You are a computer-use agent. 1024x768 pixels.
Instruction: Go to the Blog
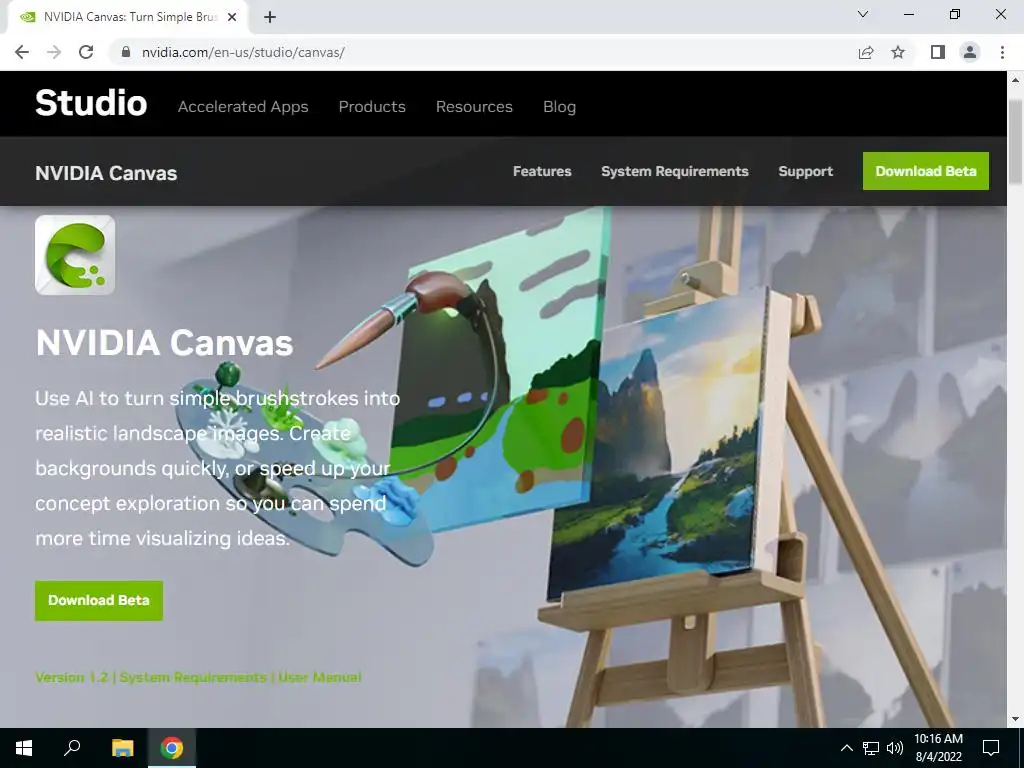560,106
